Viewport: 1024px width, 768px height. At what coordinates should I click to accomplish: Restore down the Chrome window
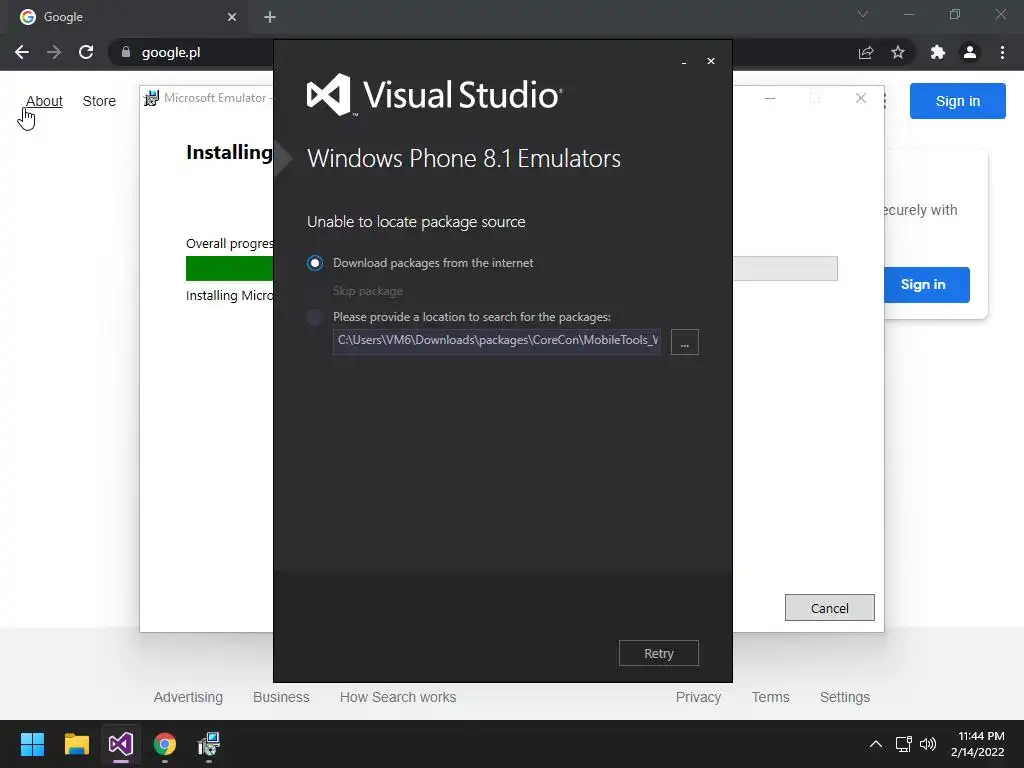pos(955,14)
